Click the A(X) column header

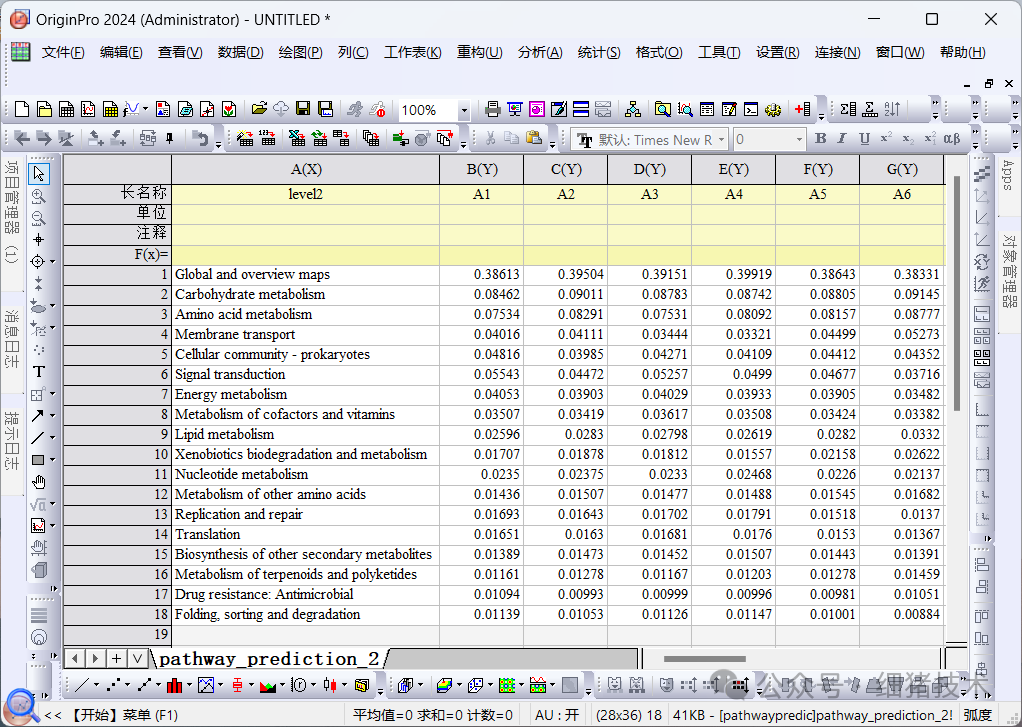point(305,169)
